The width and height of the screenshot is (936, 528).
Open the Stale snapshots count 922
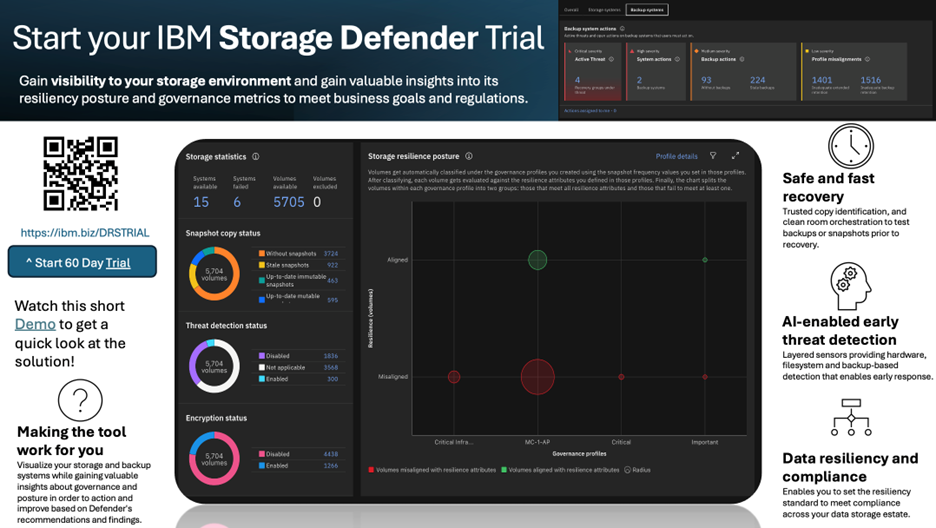(332, 265)
